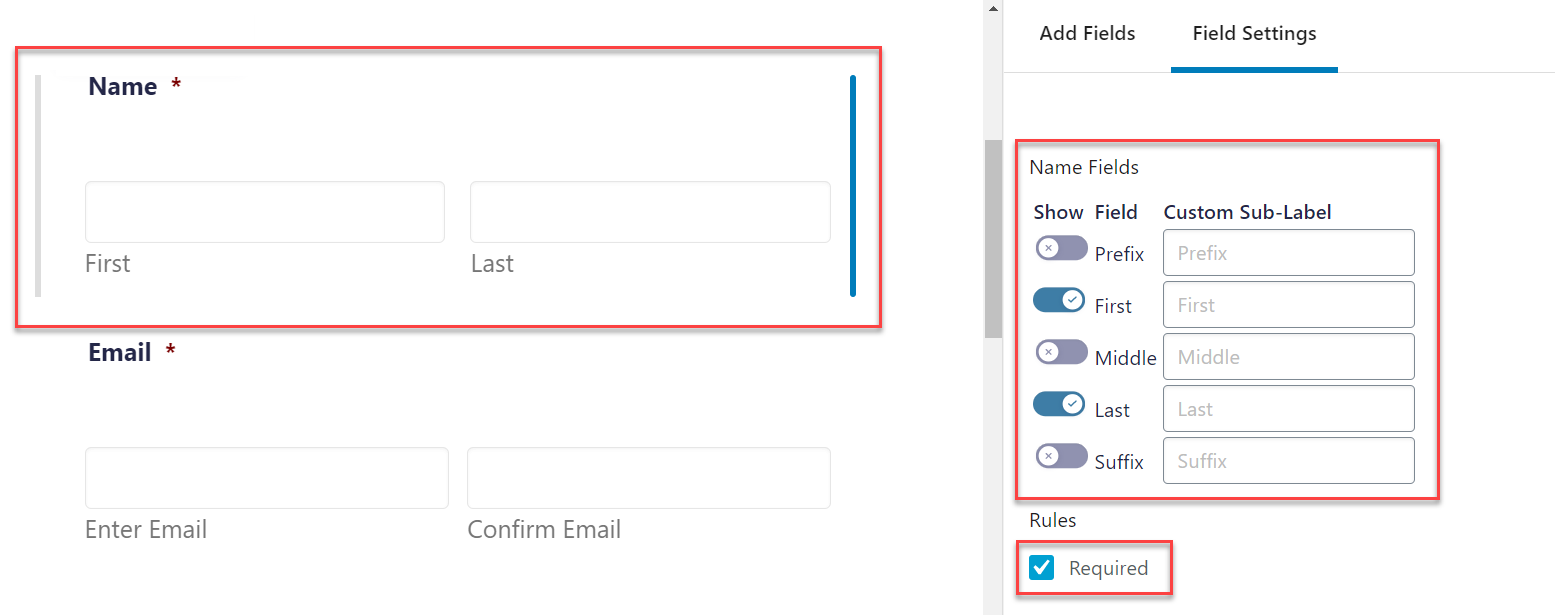Select the Suffix custom sub-label field
The height and width of the screenshot is (615, 1555).
[x=1289, y=461]
